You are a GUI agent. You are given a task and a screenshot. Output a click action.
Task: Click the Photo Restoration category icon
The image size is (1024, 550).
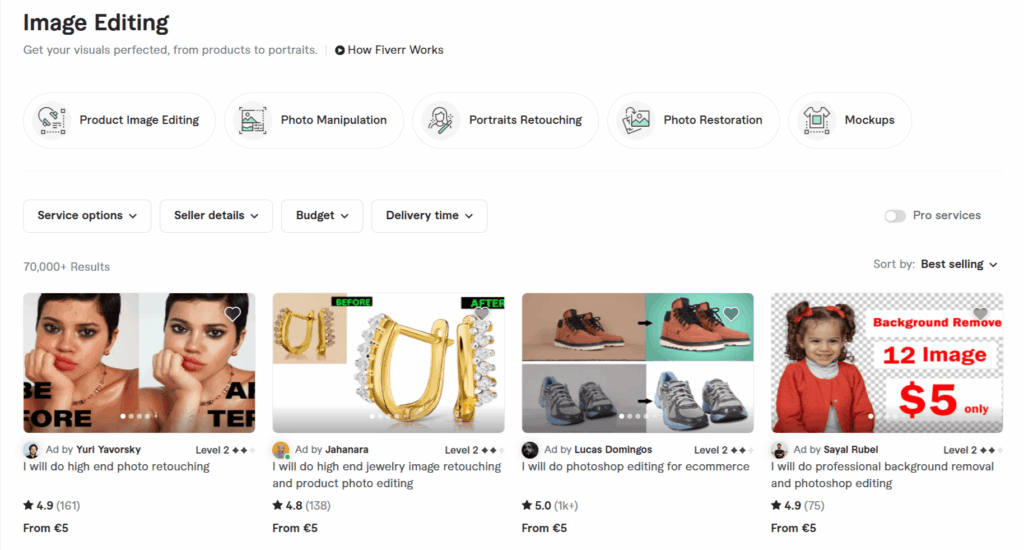point(636,120)
